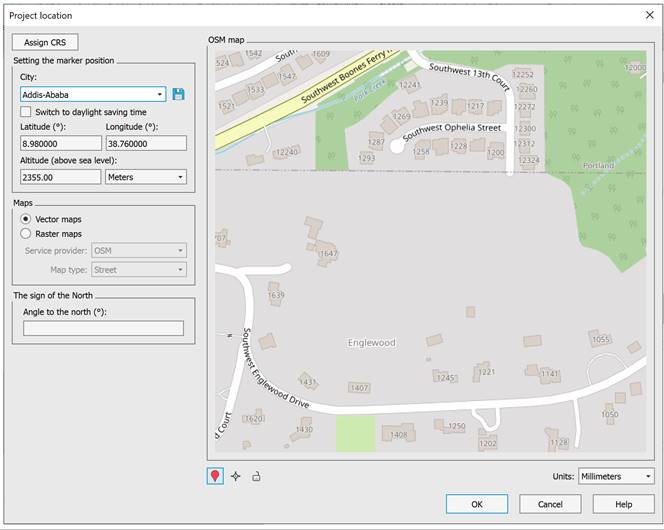Image resolution: width=664 pixels, height=530 pixels.
Task: Open Help for this dialog
Action: (x=623, y=504)
